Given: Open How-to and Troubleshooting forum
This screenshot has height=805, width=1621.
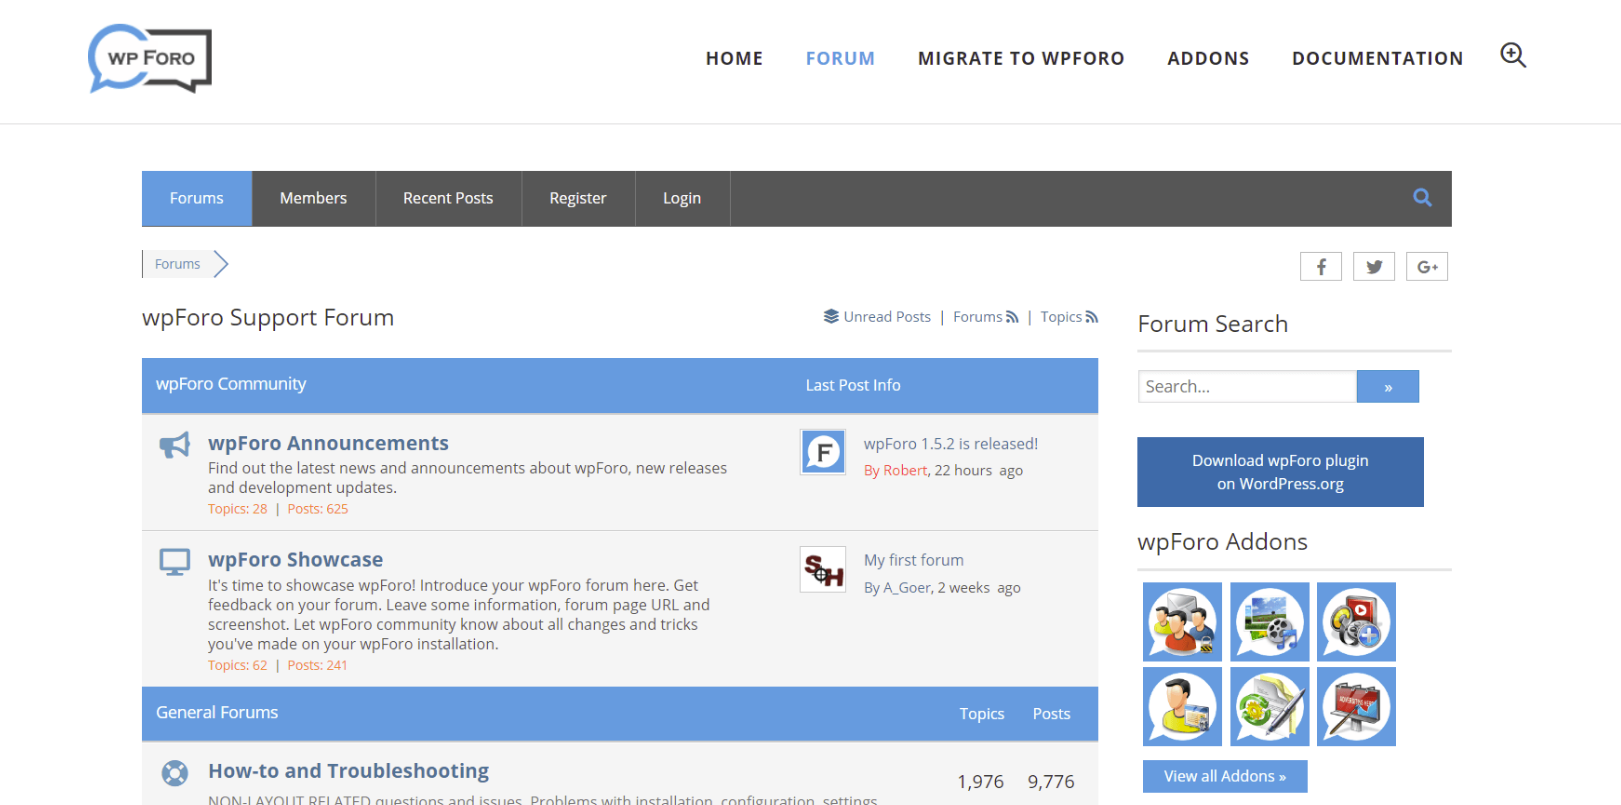Looking at the screenshot, I should (348, 771).
